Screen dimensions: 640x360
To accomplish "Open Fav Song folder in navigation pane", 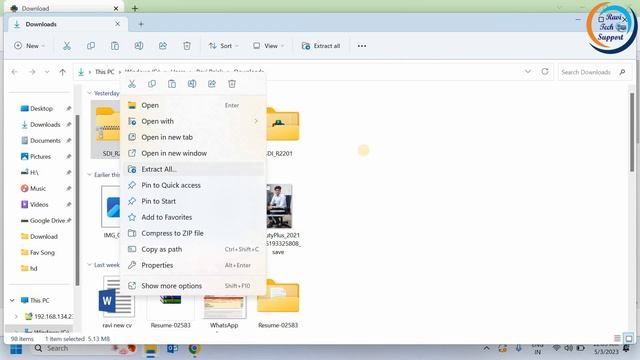I will (x=42, y=253).
